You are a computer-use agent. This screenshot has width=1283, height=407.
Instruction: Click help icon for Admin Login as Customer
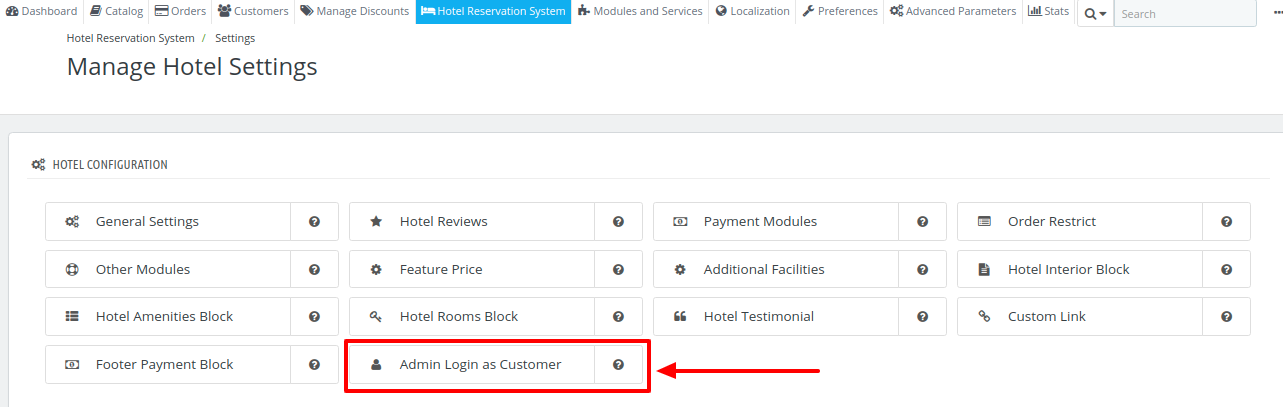618,365
